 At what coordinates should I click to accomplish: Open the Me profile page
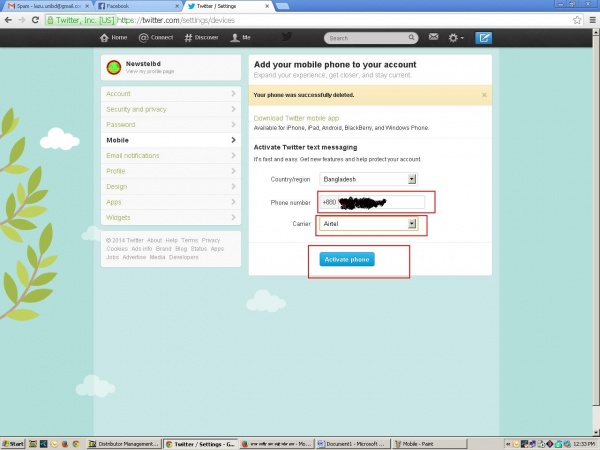[x=240, y=38]
